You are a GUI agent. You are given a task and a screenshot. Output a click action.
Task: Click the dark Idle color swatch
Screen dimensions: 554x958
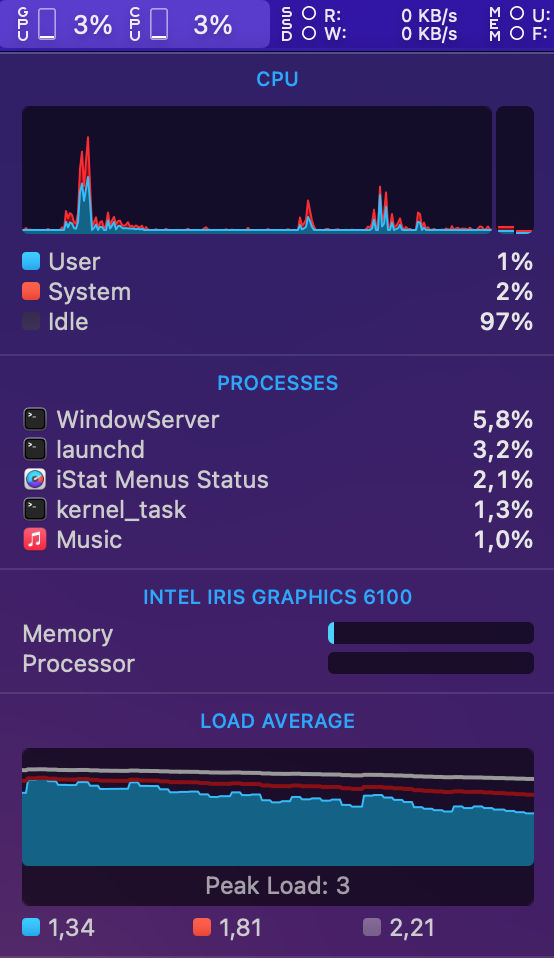[31, 321]
